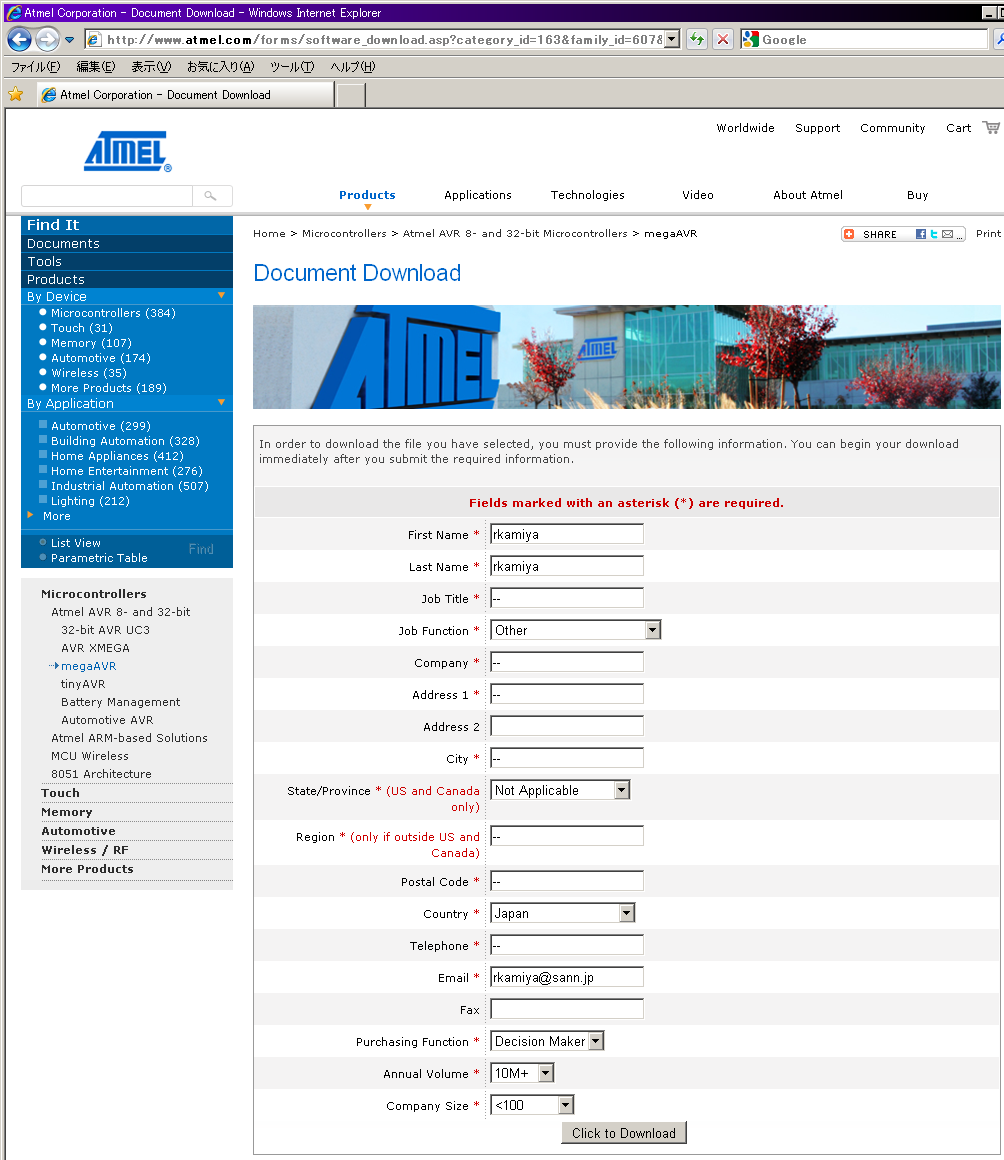
Task: Click the faded Find button in sidebar
Action: click(x=201, y=549)
